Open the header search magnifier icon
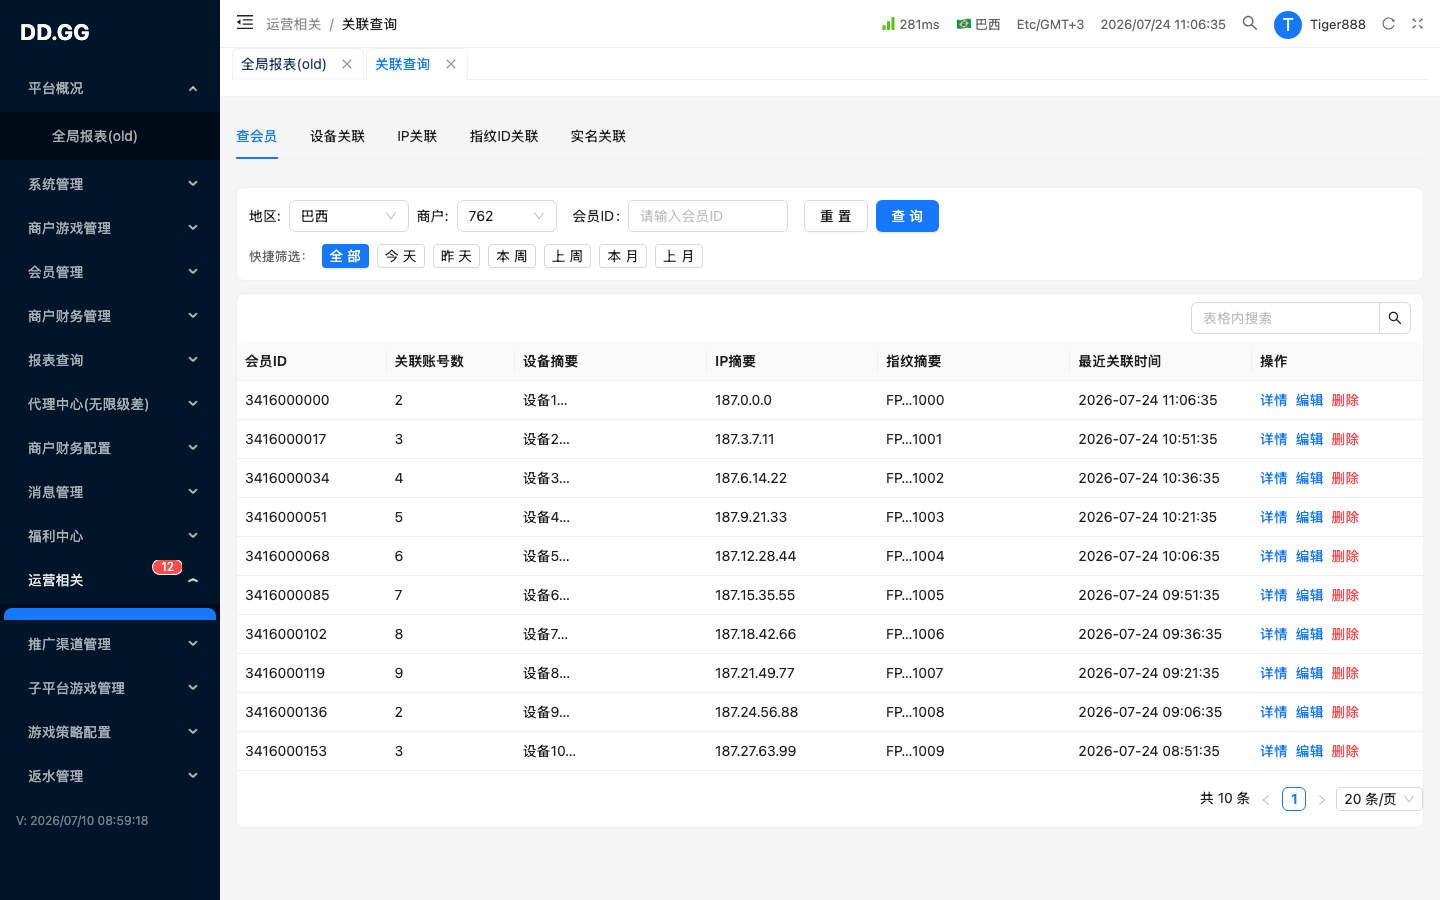This screenshot has width=1440, height=900. (x=1250, y=23)
